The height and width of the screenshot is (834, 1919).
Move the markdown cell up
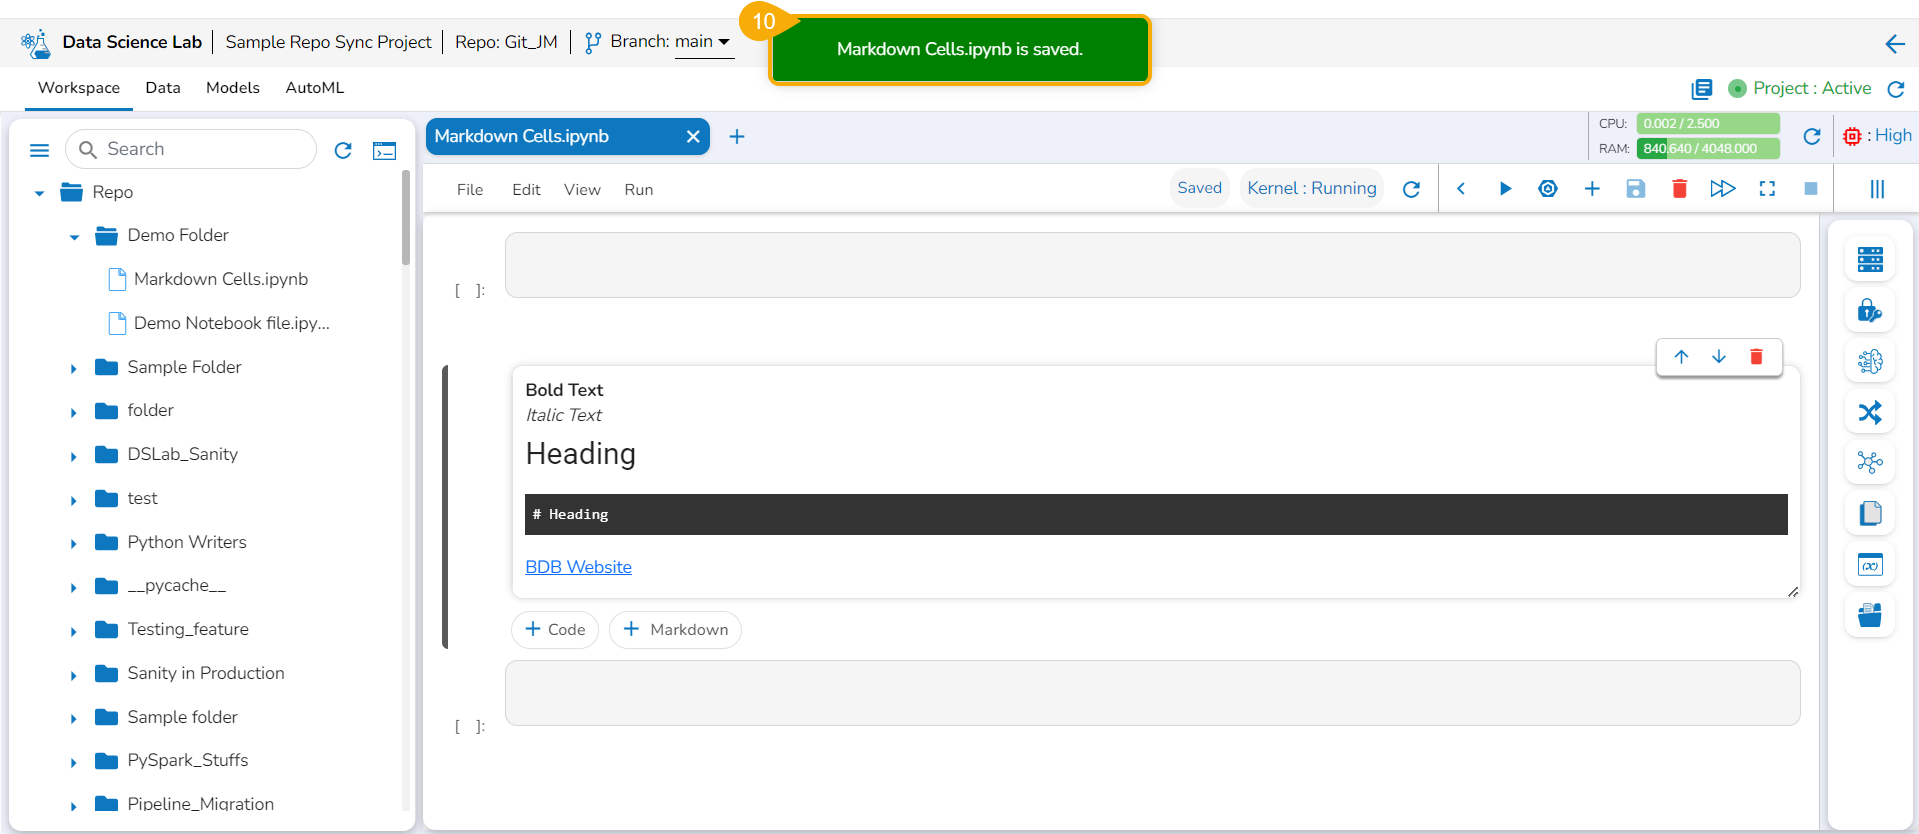1681,357
